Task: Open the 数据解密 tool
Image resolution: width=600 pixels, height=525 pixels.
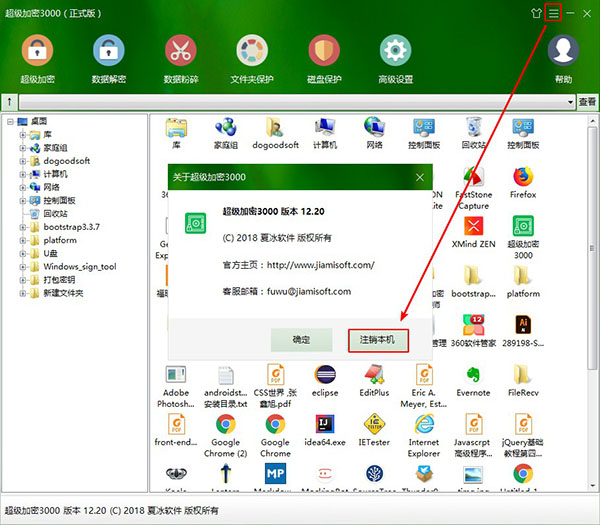Action: pyautogui.click(x=108, y=51)
